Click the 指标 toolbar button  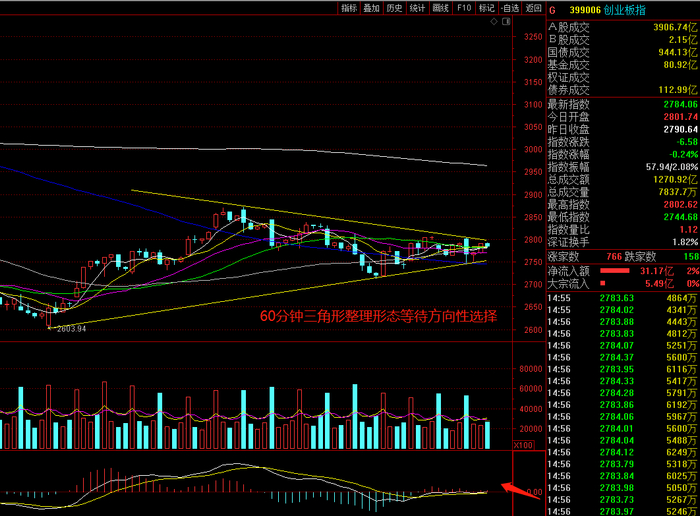point(349,8)
